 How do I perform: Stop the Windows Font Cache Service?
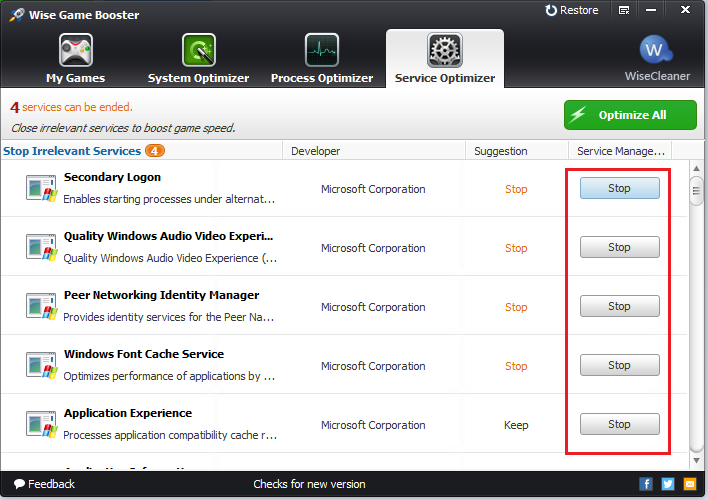pyautogui.click(x=619, y=365)
